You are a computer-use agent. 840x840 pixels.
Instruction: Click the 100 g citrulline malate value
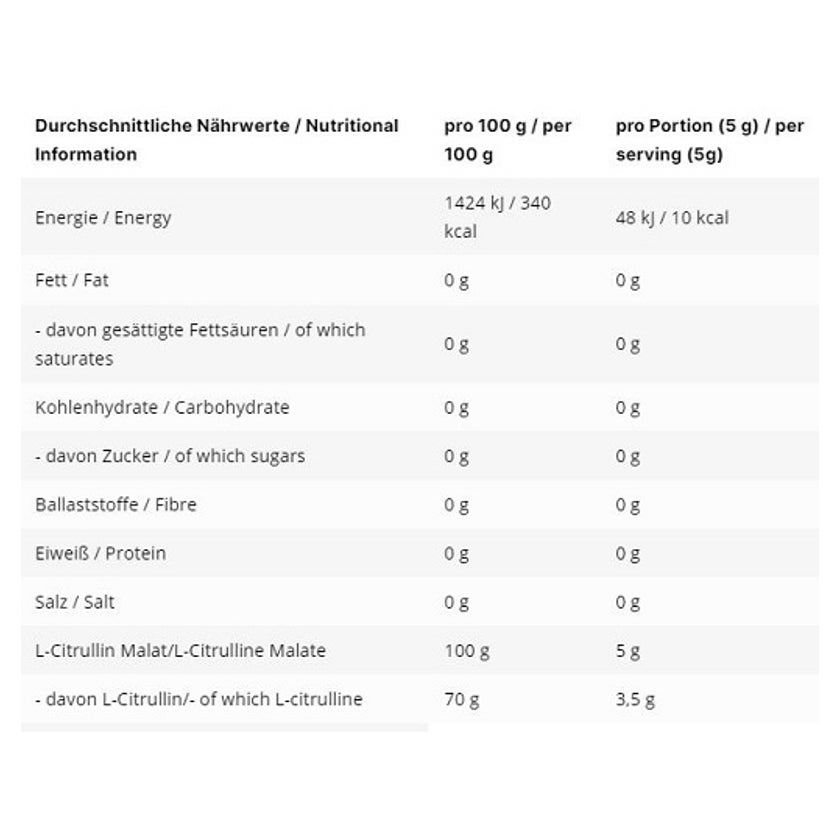pos(467,651)
